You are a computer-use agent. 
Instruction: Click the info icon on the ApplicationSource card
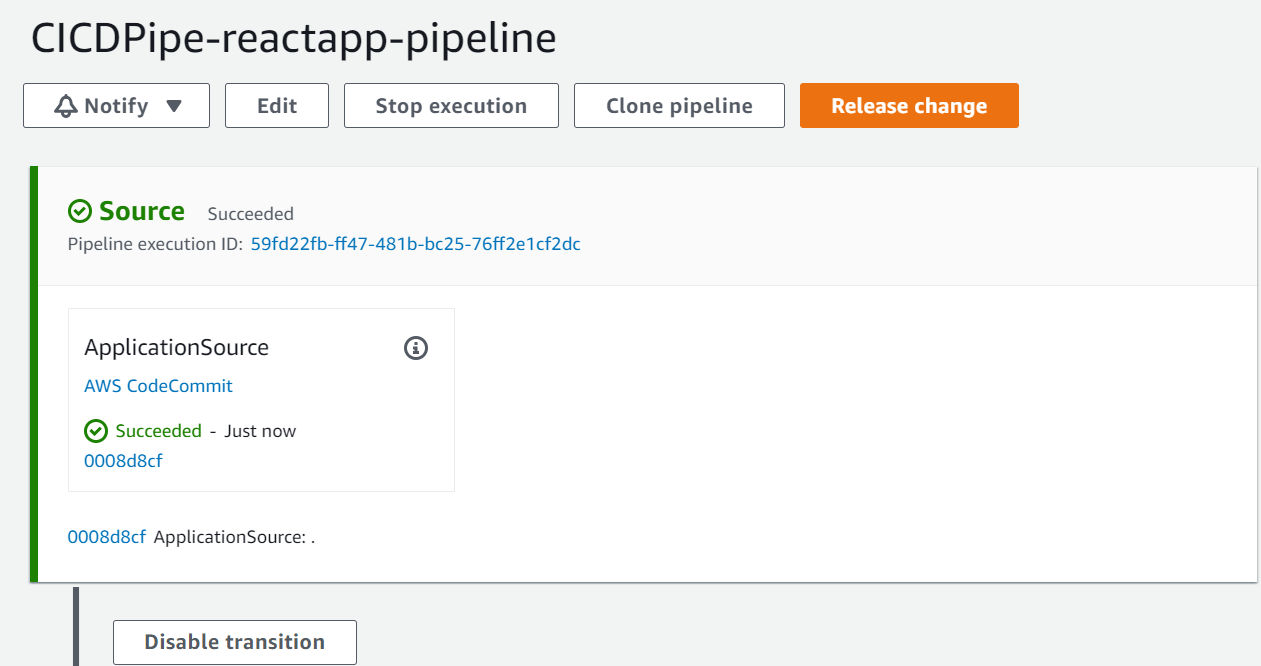click(415, 348)
